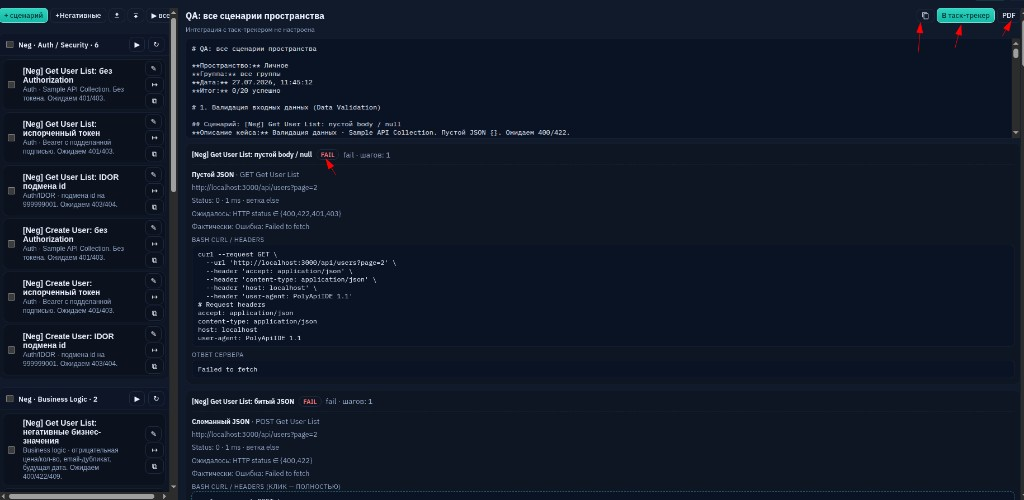Click right arrow of horizontal scrollbar
Image resolution: width=1024 pixels, height=500 pixels.
163,496
